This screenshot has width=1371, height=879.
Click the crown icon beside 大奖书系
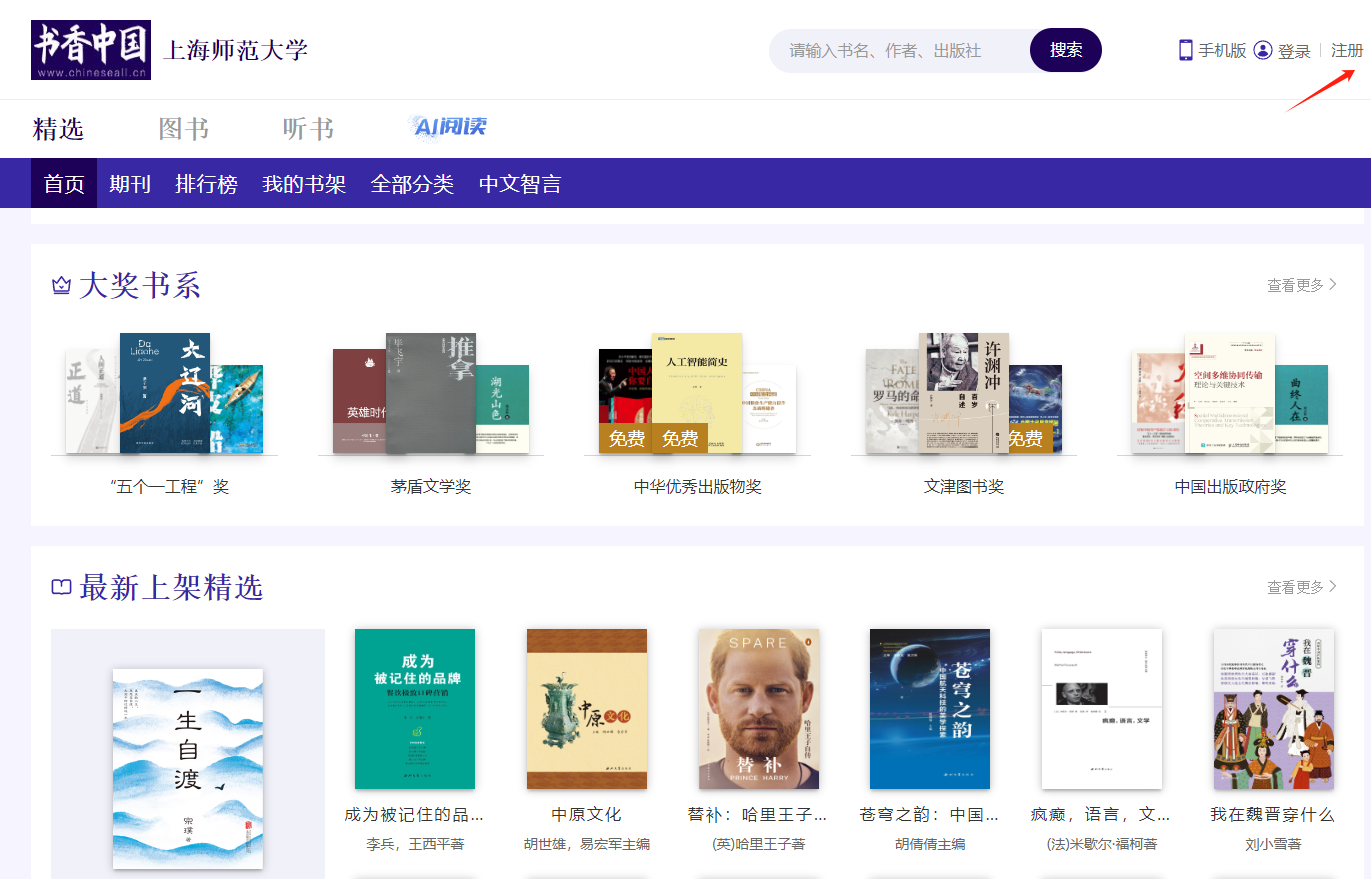pyautogui.click(x=62, y=286)
